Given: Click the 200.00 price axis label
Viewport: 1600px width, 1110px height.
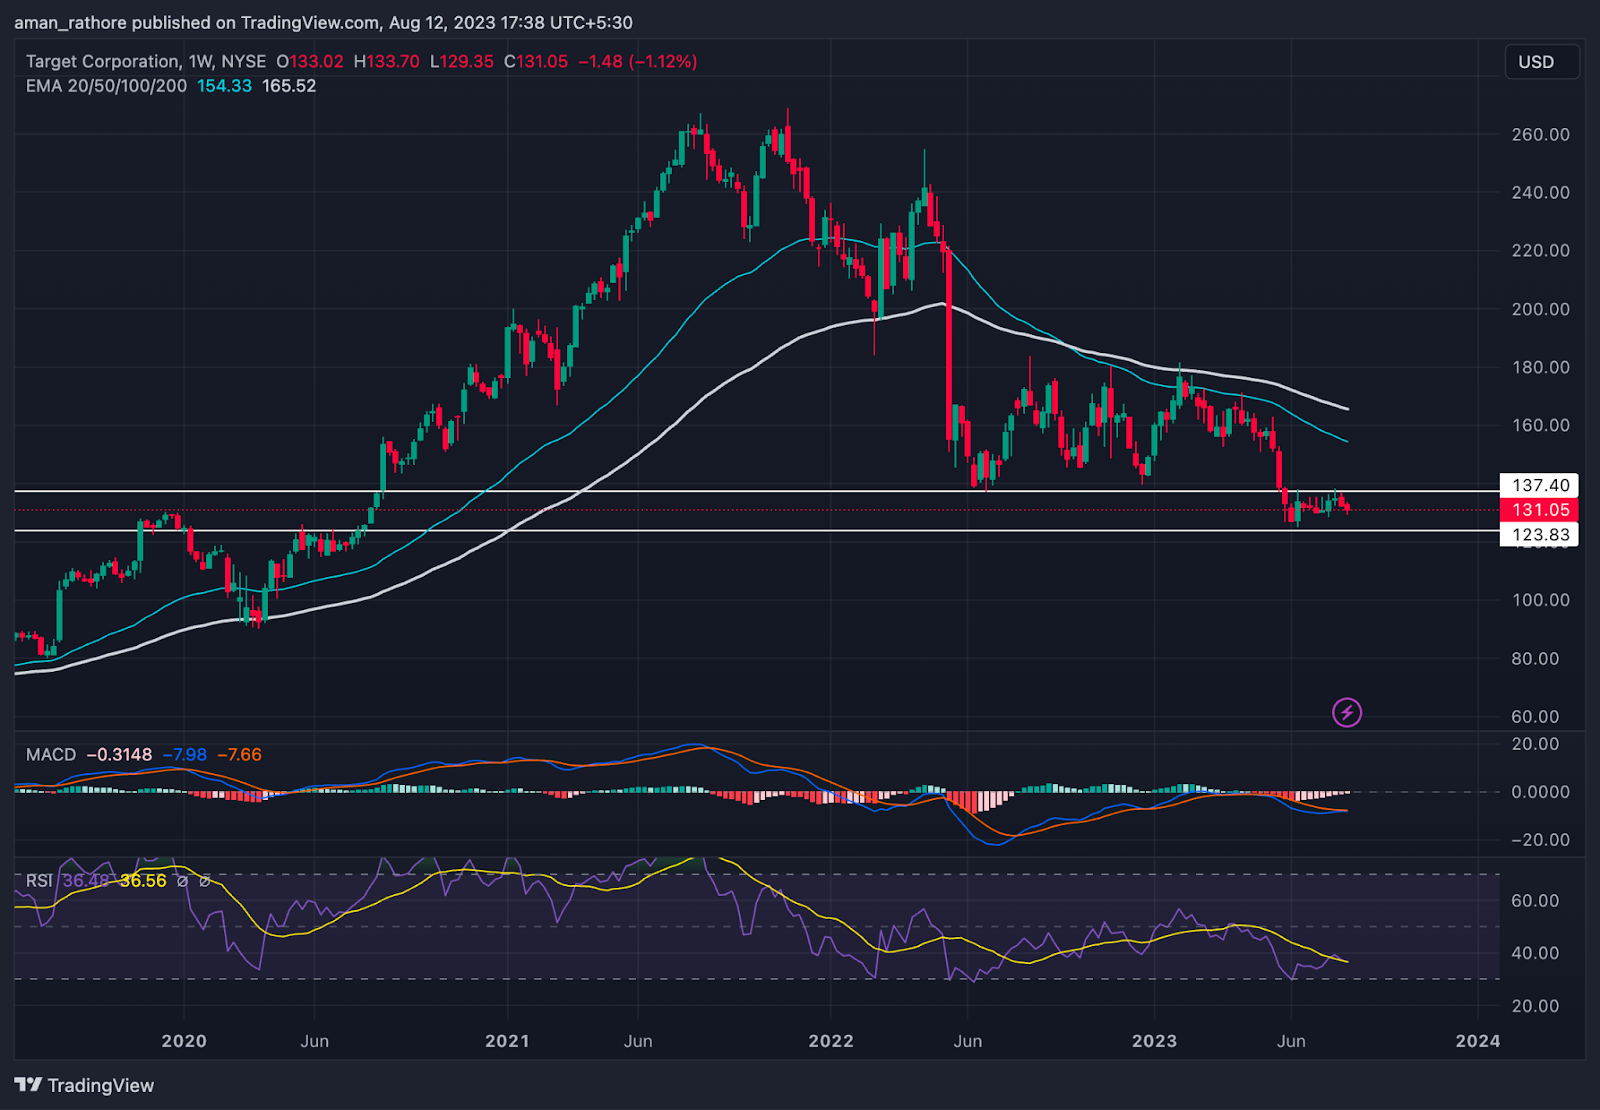Looking at the screenshot, I should (1541, 309).
